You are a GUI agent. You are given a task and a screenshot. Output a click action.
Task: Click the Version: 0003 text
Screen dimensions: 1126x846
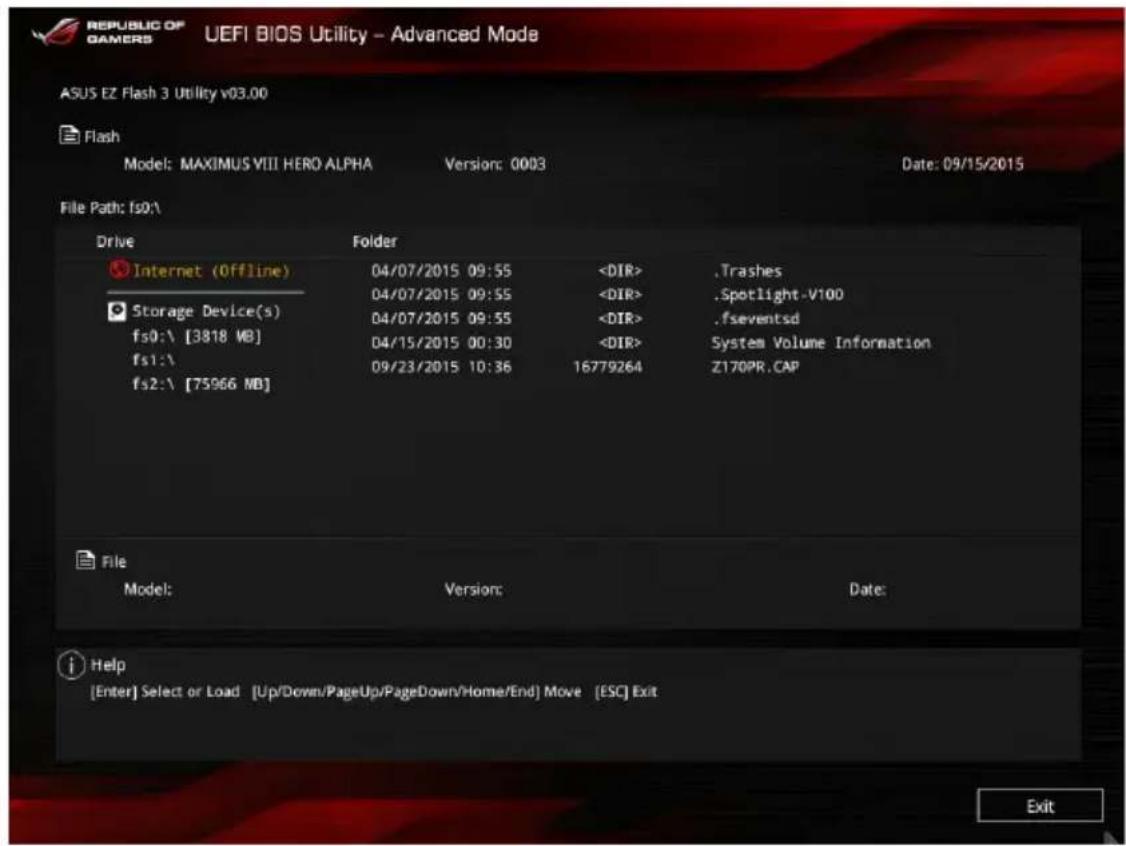pyautogui.click(x=495, y=164)
